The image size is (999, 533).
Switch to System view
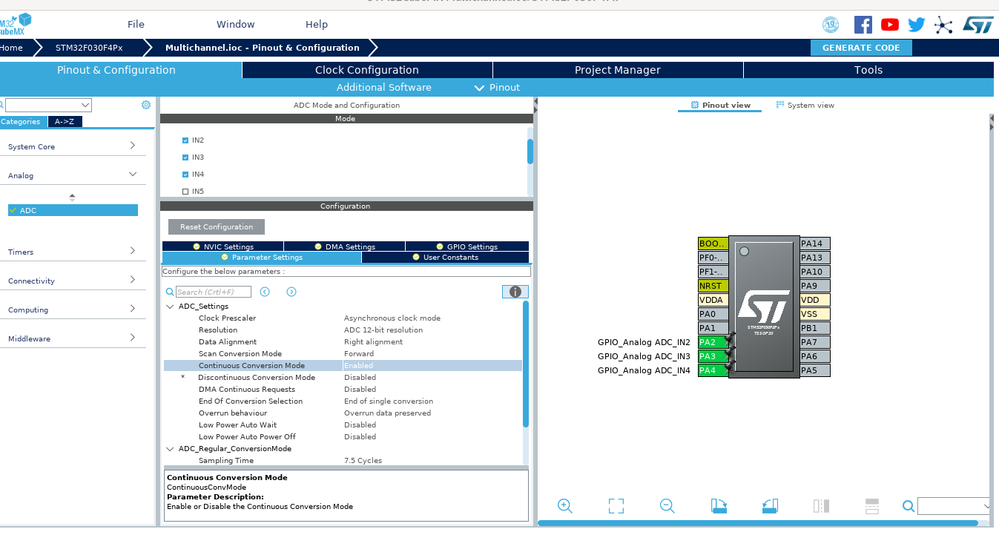(x=805, y=105)
